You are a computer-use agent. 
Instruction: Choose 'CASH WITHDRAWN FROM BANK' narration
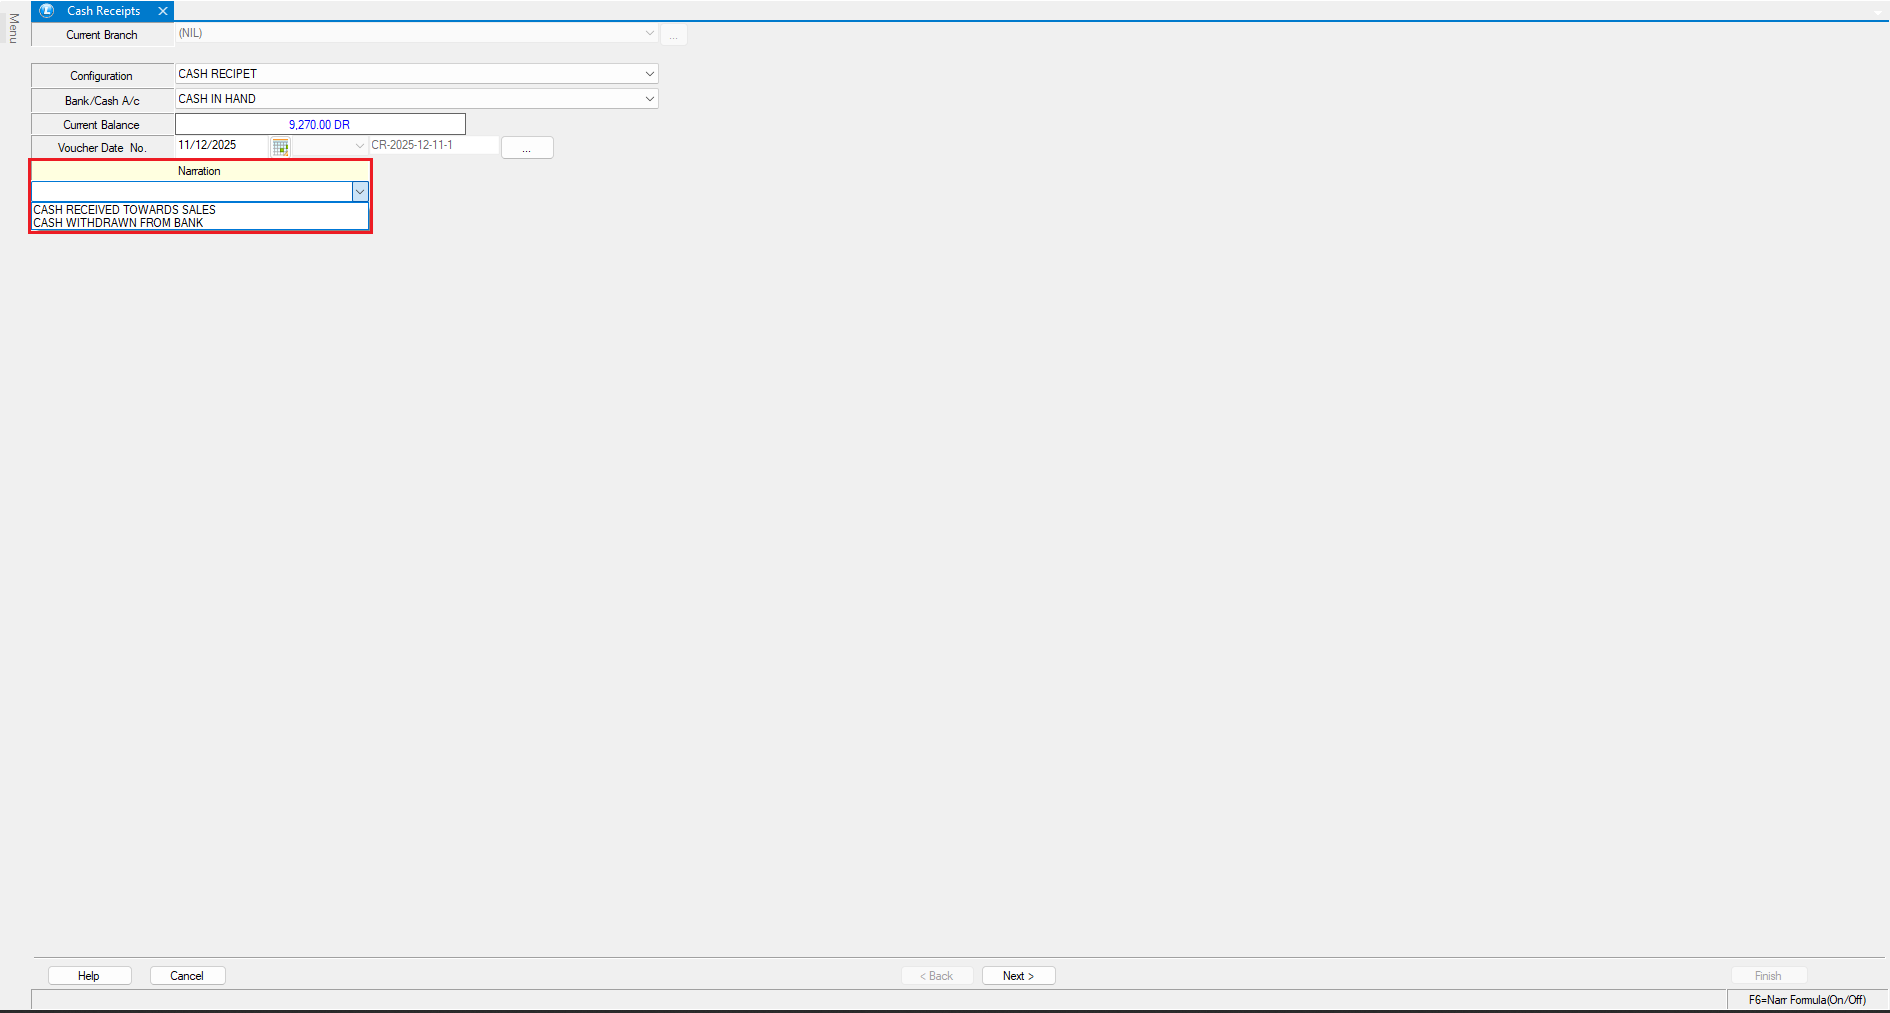[119, 223]
